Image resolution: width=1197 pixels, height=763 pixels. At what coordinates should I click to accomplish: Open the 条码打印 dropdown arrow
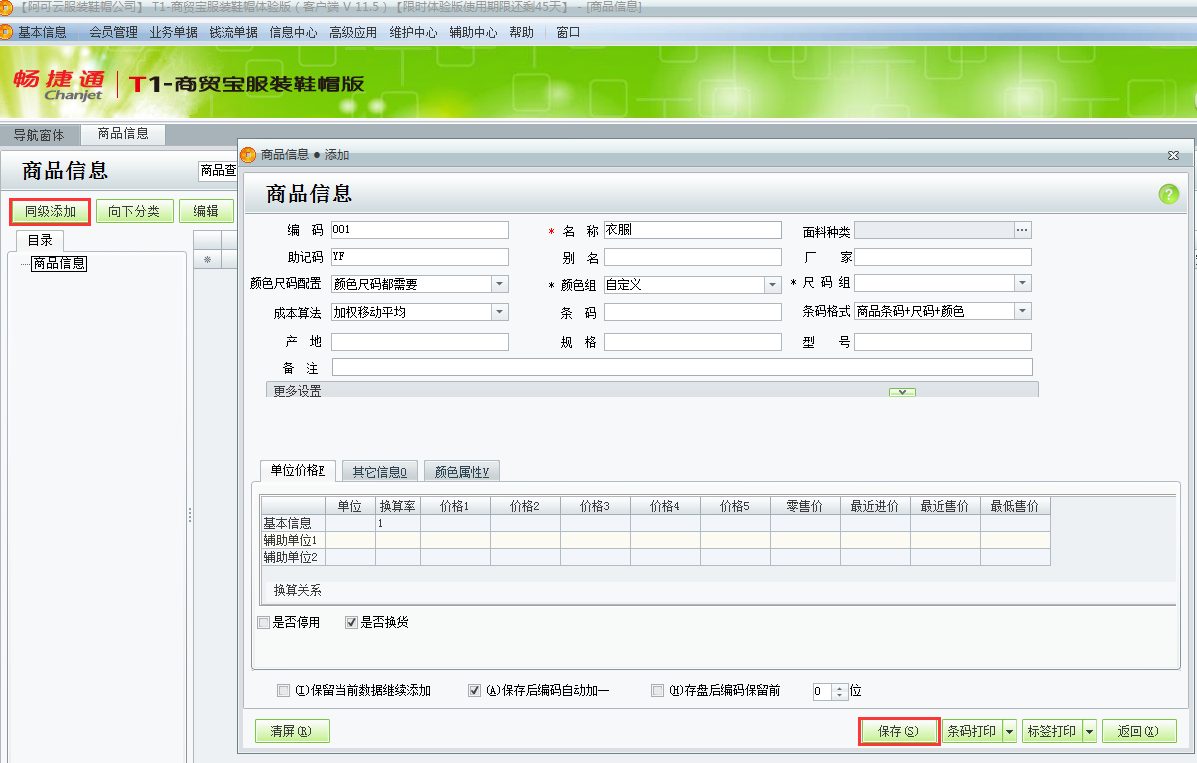[1010, 732]
